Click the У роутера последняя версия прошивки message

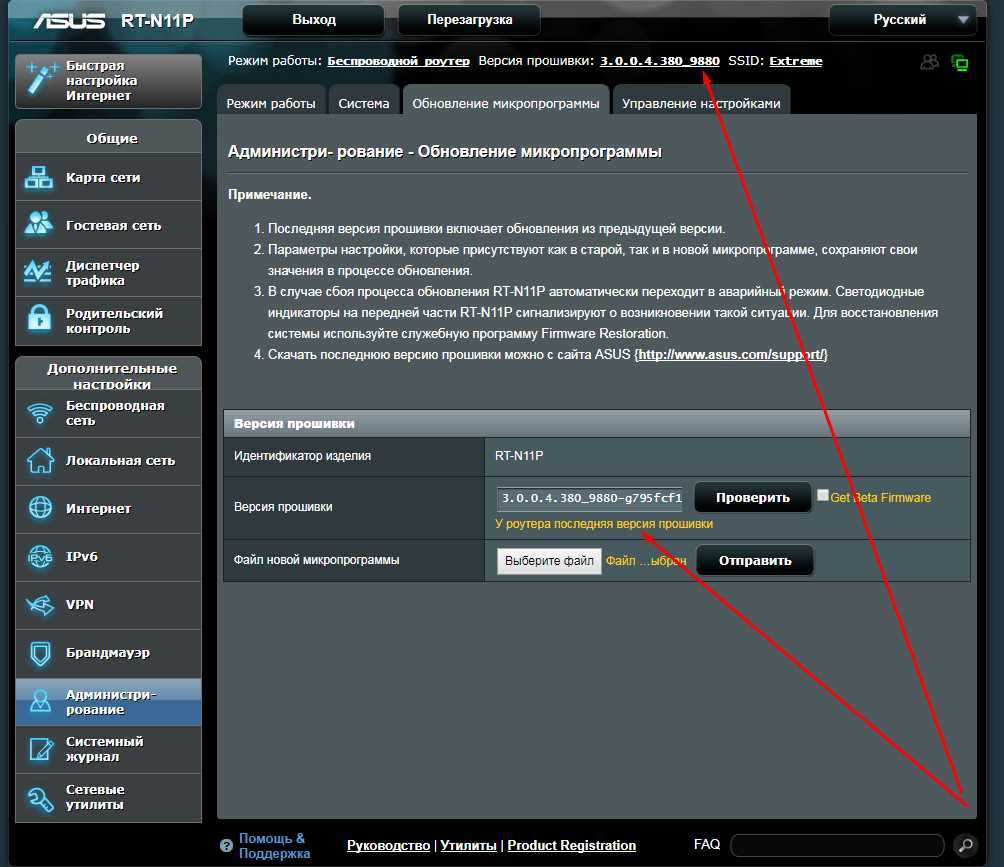(x=604, y=524)
